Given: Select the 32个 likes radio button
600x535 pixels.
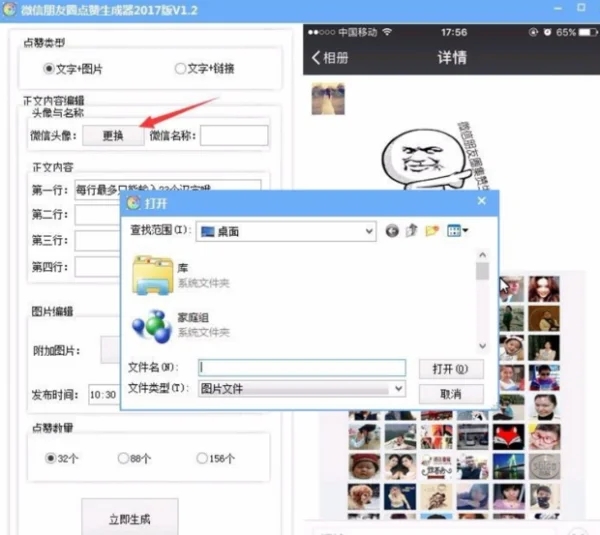Looking at the screenshot, I should point(50,458).
